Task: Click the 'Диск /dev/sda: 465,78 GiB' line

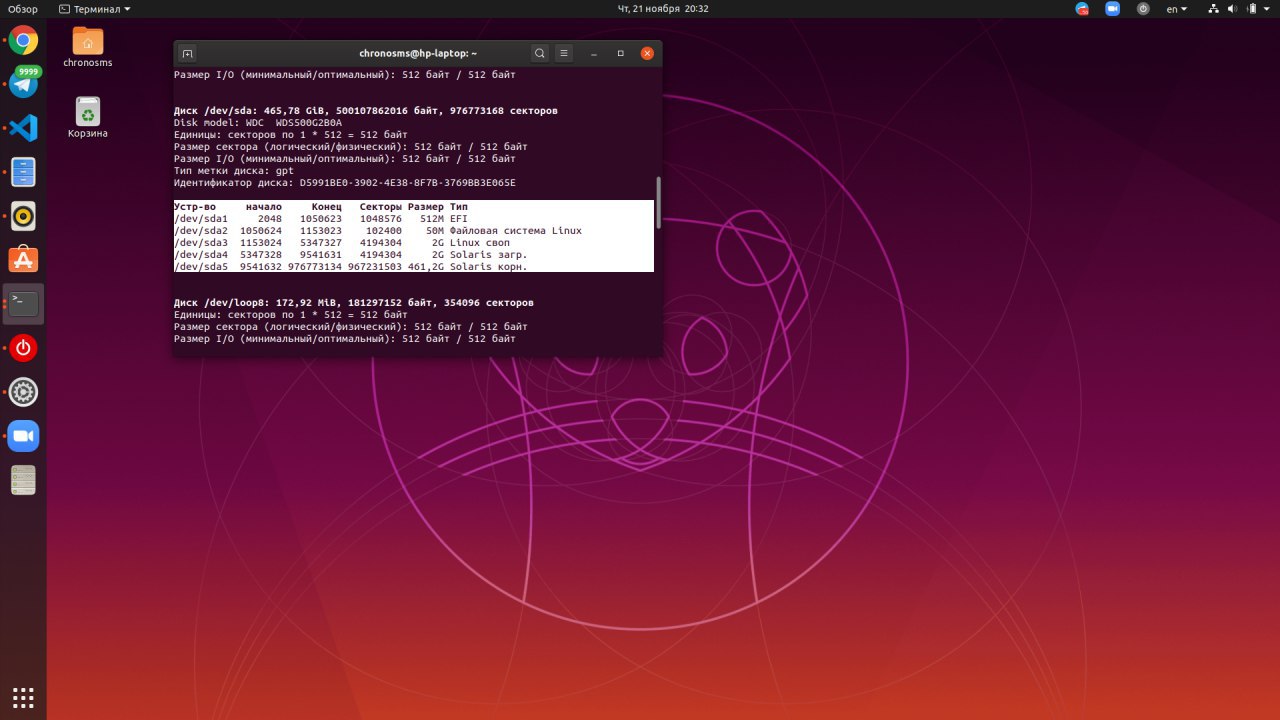Action: (366, 110)
